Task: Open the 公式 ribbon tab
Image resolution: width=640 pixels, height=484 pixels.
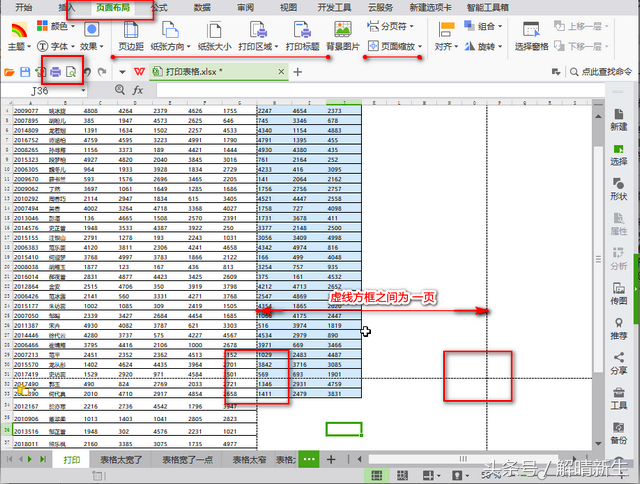Action: 159,7
